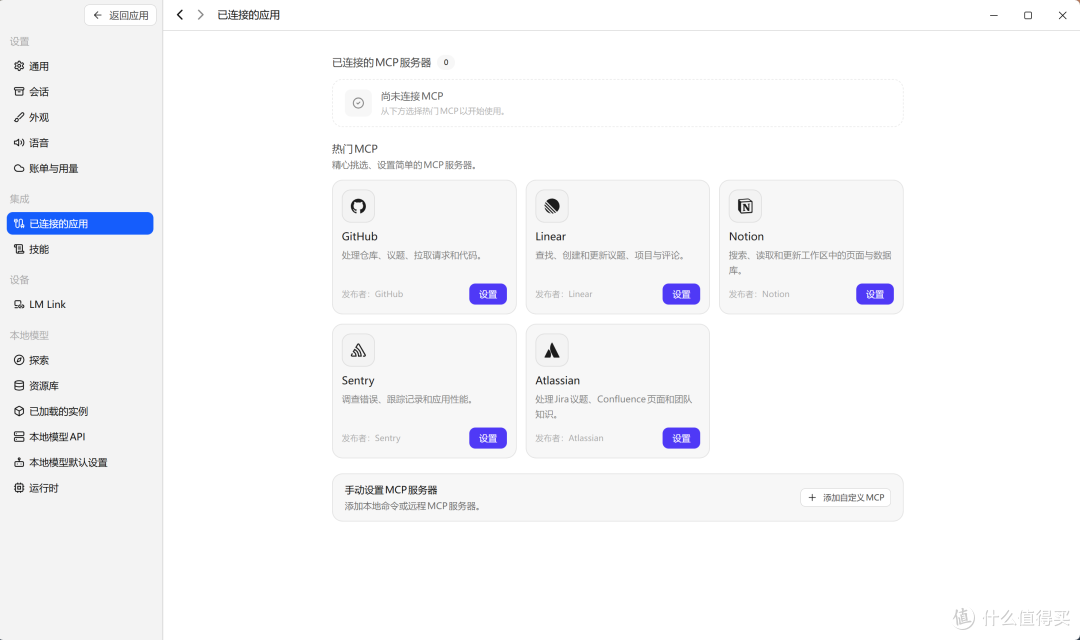The width and height of the screenshot is (1080, 640).
Task: Go forward with the right chevron arrow
Action: click(x=200, y=14)
